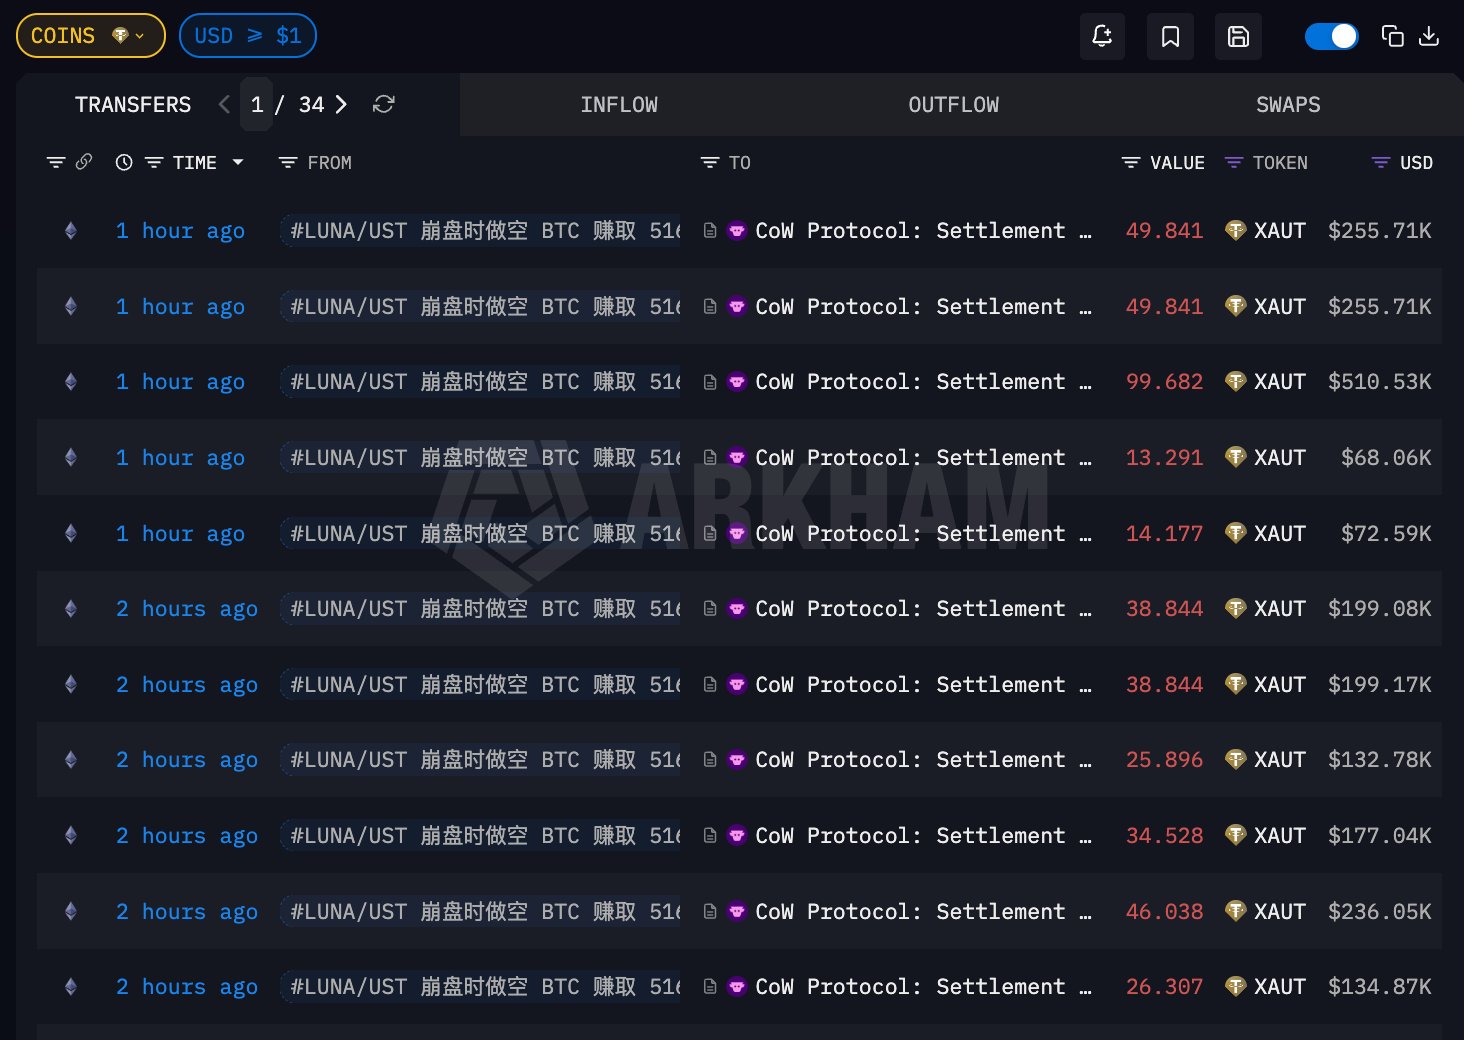Toggle the blue switch in the top bar
The height and width of the screenshot is (1040, 1464).
tap(1331, 37)
